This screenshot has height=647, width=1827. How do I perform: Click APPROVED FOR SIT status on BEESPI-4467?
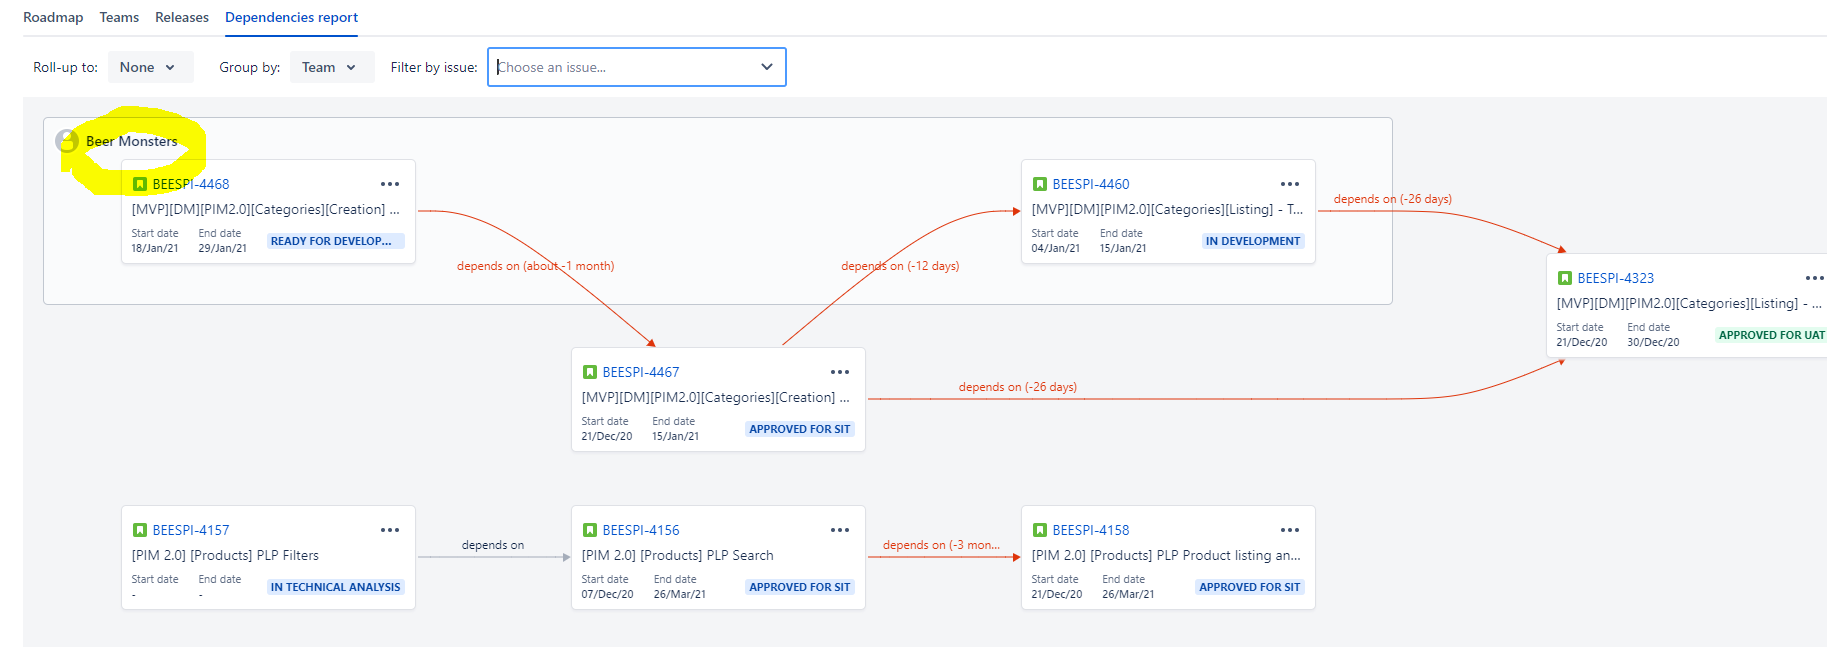800,429
